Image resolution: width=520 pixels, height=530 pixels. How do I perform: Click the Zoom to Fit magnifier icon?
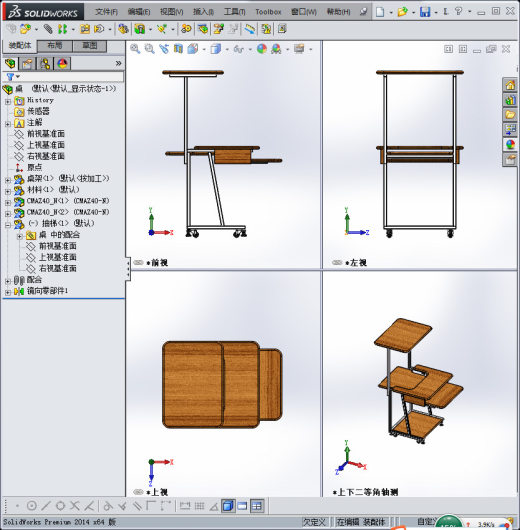135,49
